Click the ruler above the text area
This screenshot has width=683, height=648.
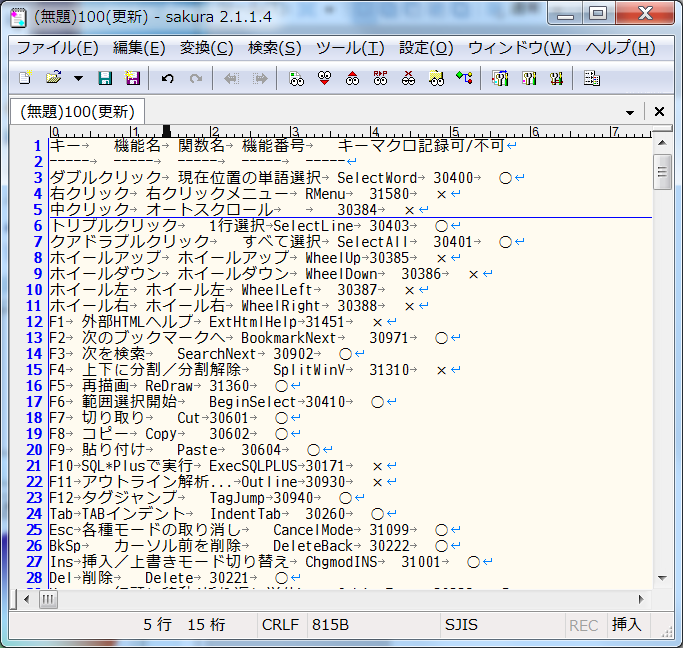(x=351, y=132)
